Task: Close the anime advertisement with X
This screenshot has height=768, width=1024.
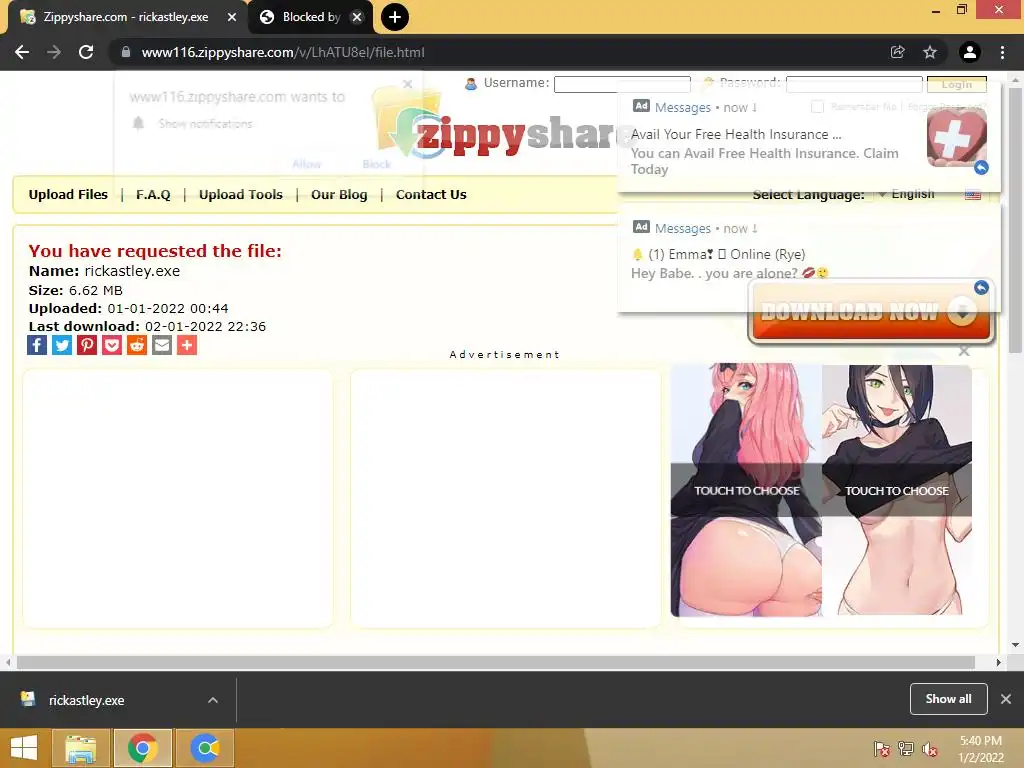Action: click(964, 351)
